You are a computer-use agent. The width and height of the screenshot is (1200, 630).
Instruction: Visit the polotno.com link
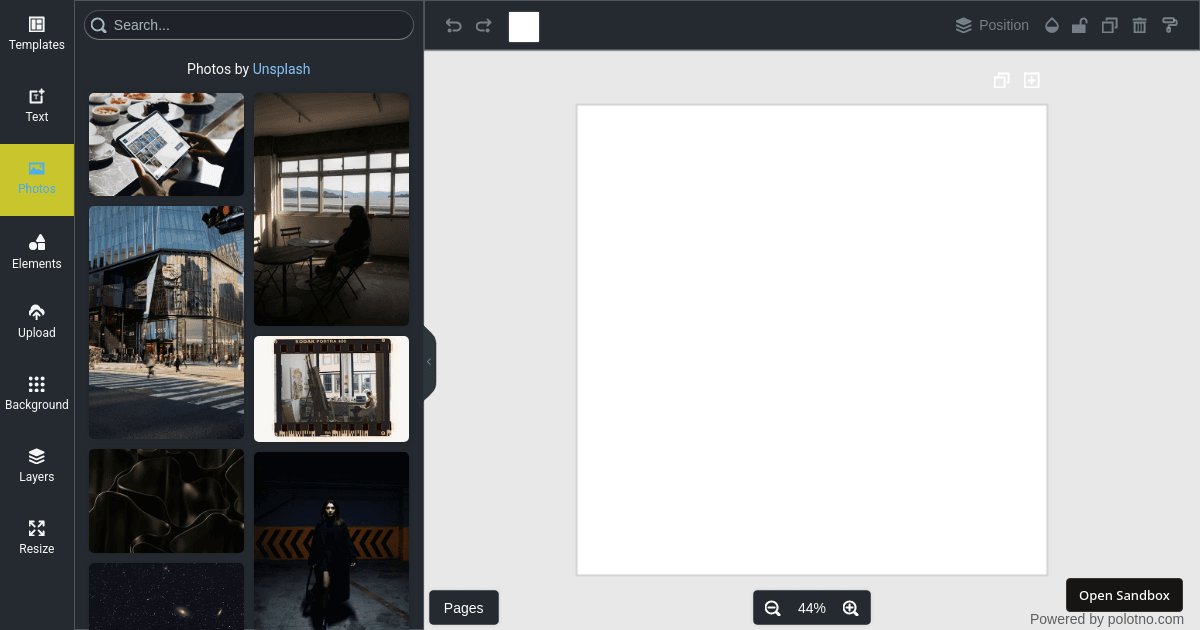pyautogui.click(x=1145, y=619)
